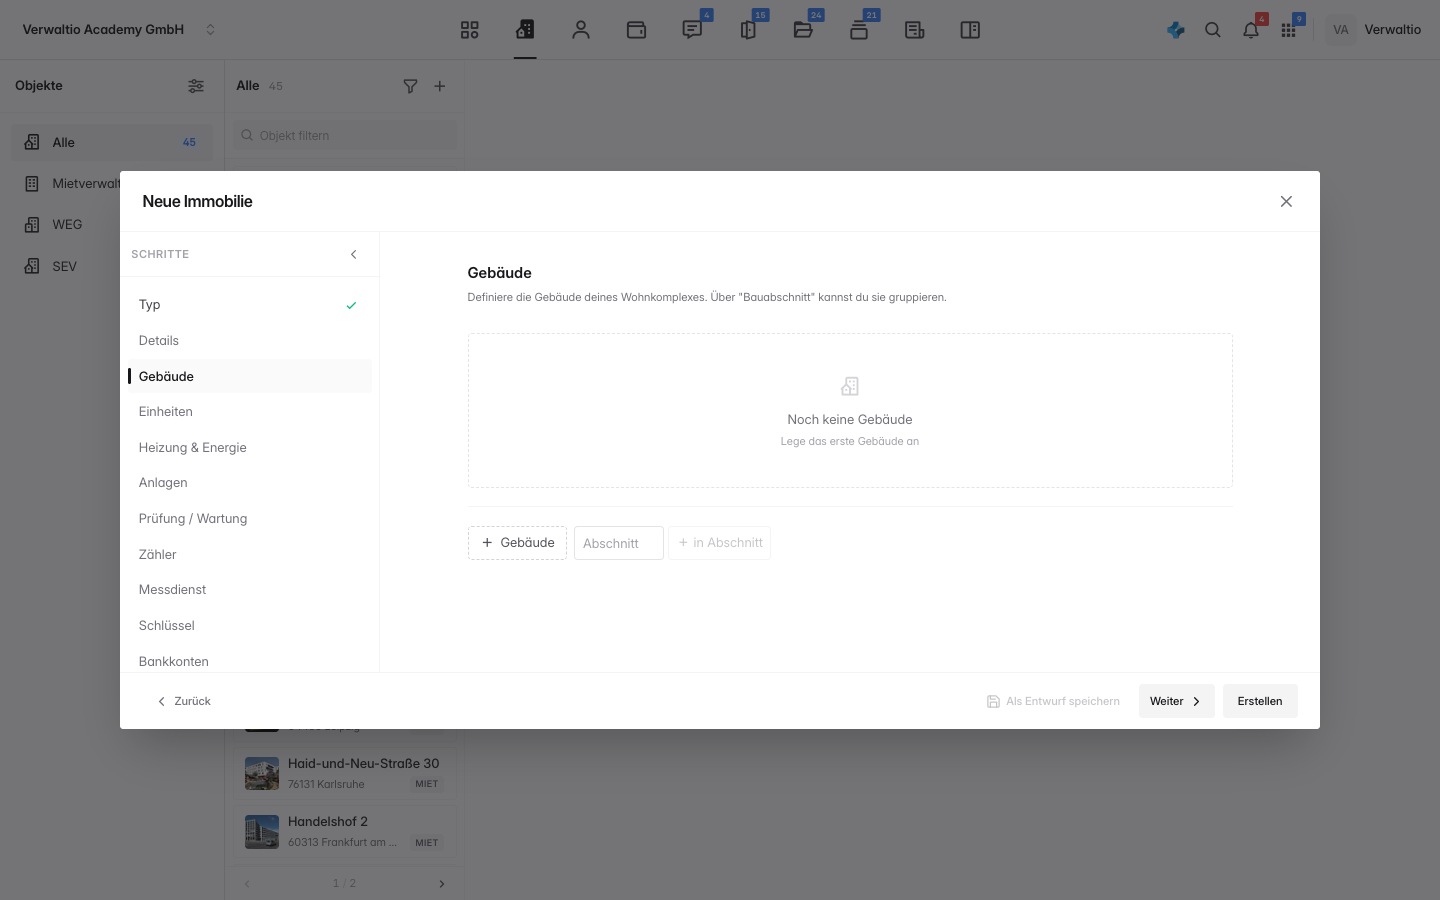This screenshot has width=1440, height=900.
Task: Open the split panel layout icon
Action: click(970, 30)
